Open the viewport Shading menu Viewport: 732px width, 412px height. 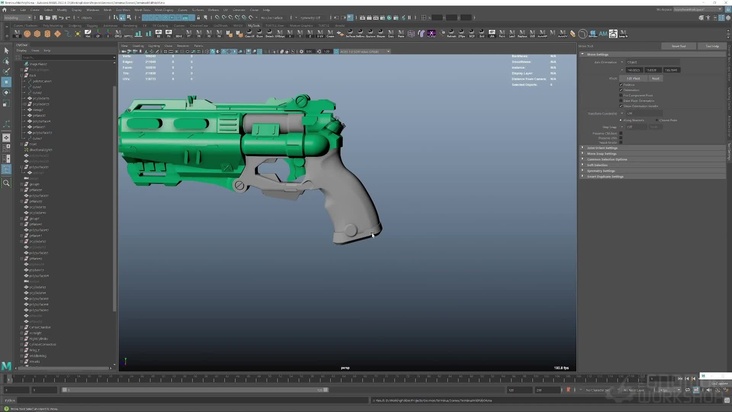138,46
